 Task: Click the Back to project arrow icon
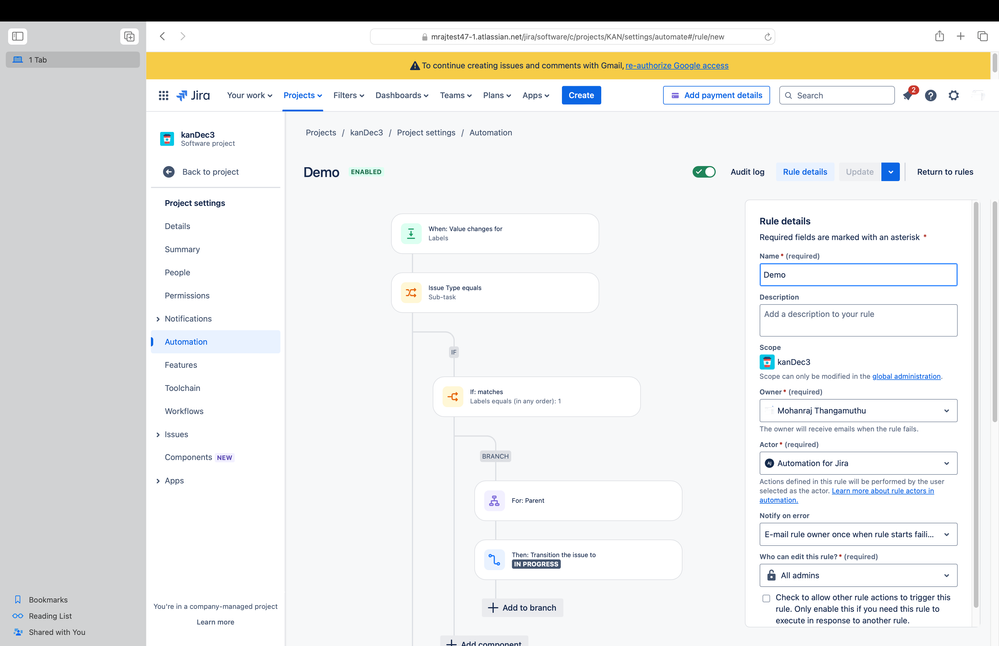169,172
